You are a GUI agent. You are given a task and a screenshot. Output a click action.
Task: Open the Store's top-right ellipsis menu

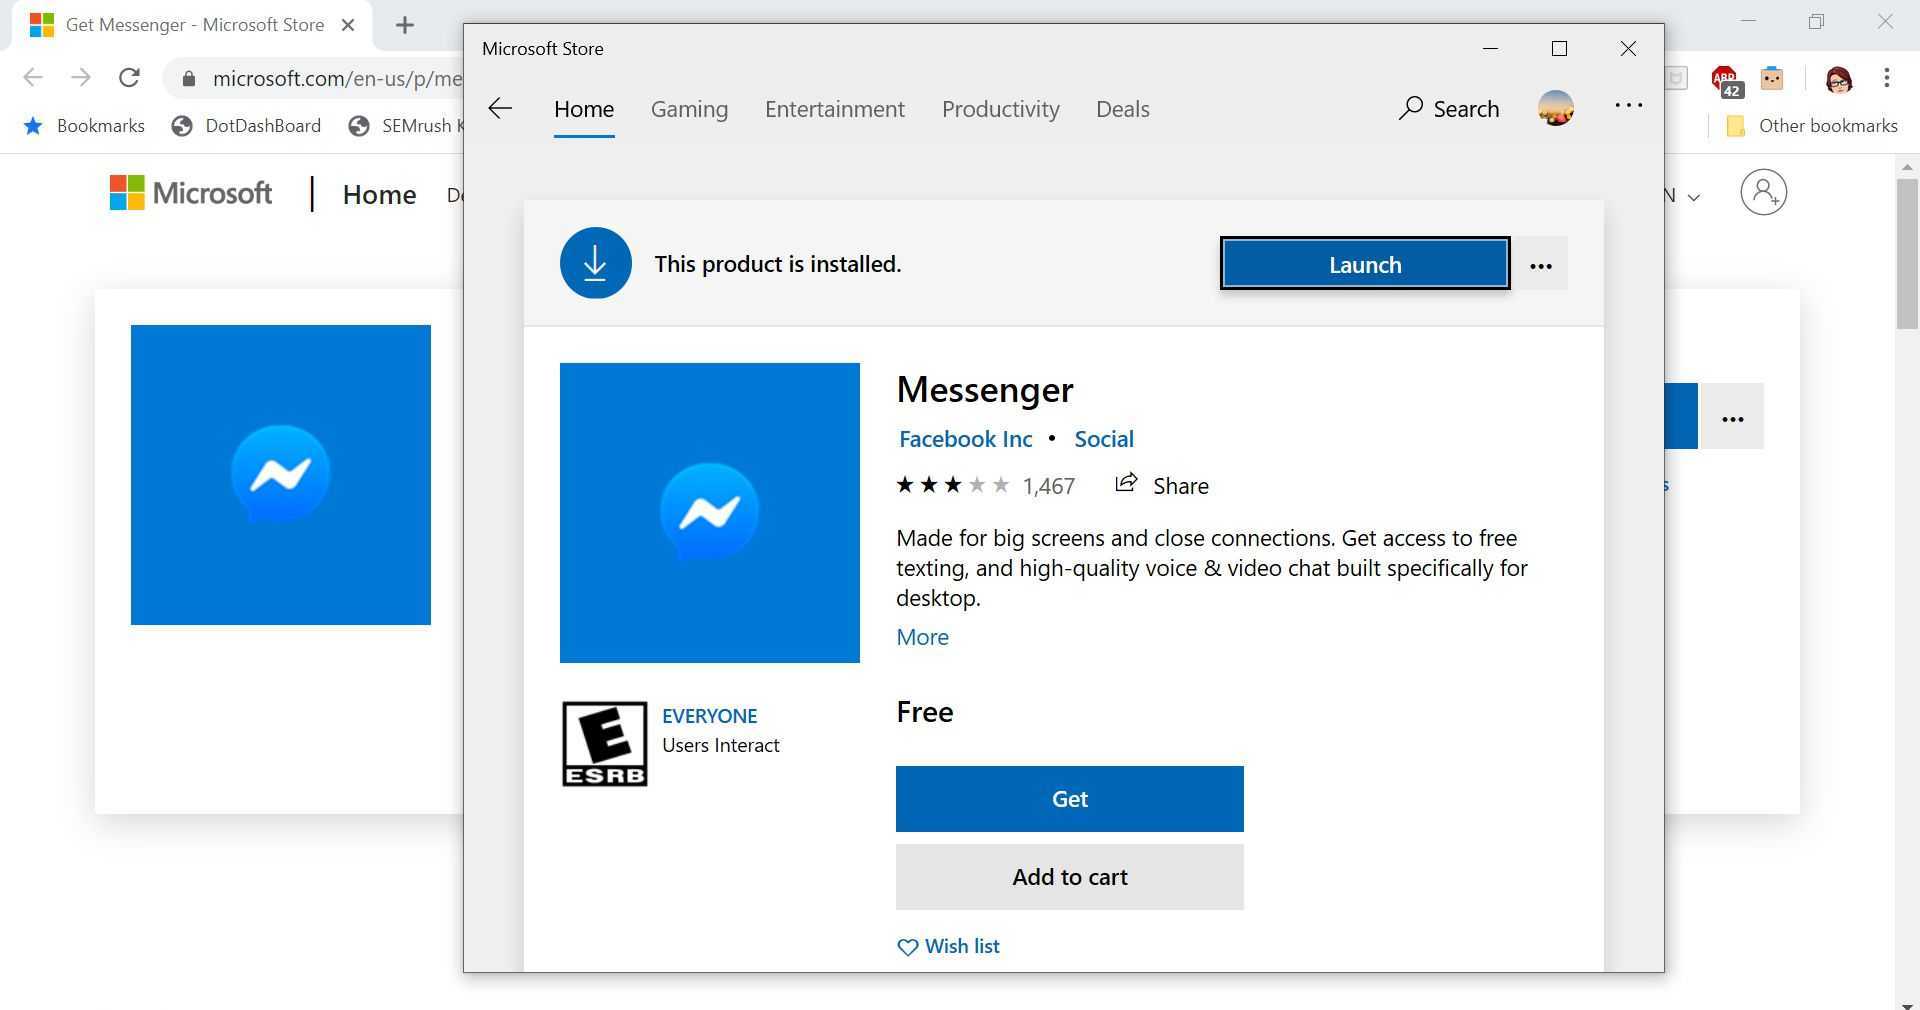[x=1629, y=106]
